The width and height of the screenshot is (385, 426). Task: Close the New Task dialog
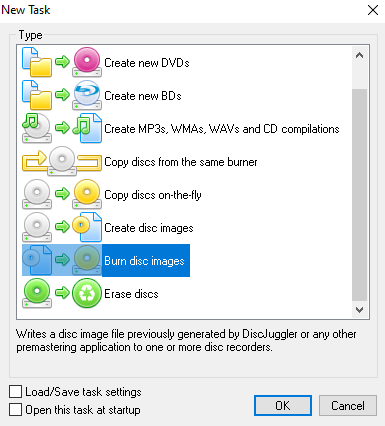pyautogui.click(x=373, y=10)
